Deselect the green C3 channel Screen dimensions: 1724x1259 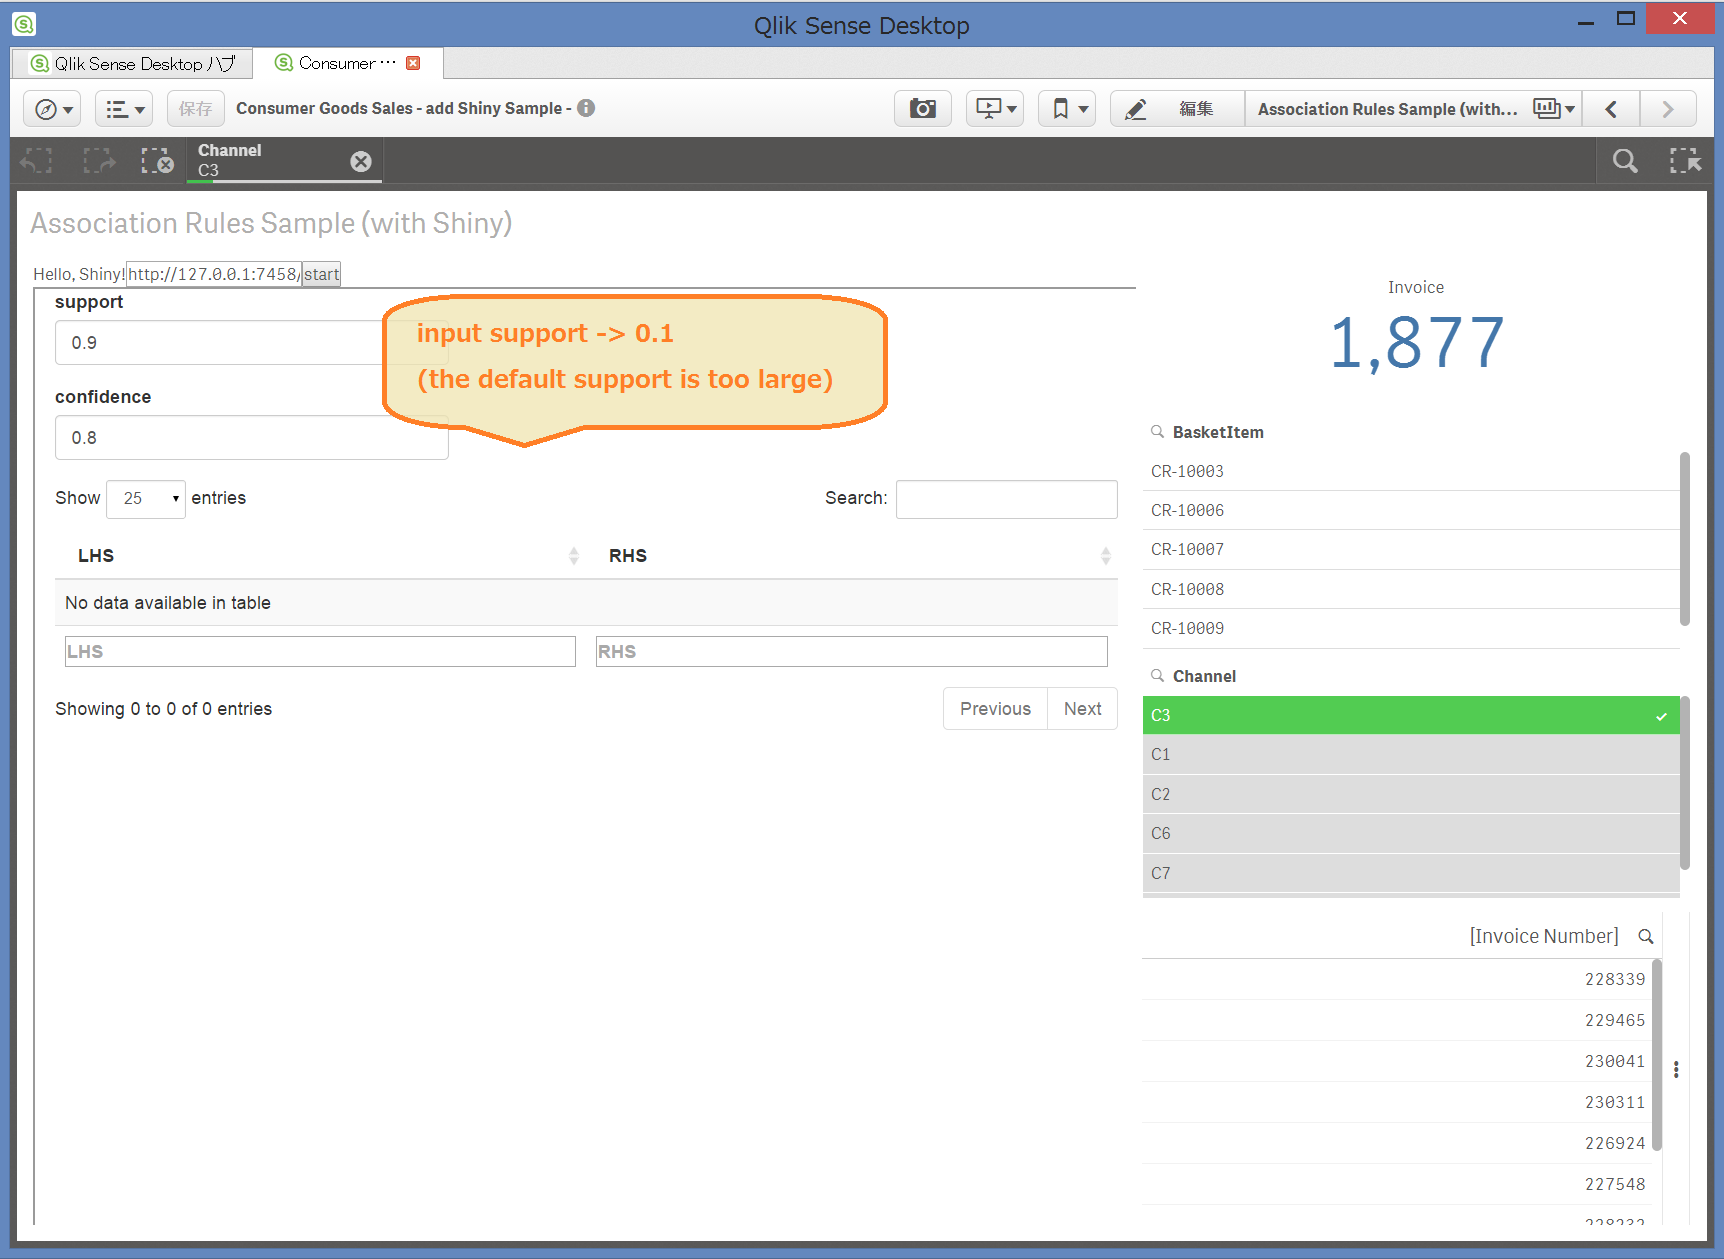point(1410,715)
